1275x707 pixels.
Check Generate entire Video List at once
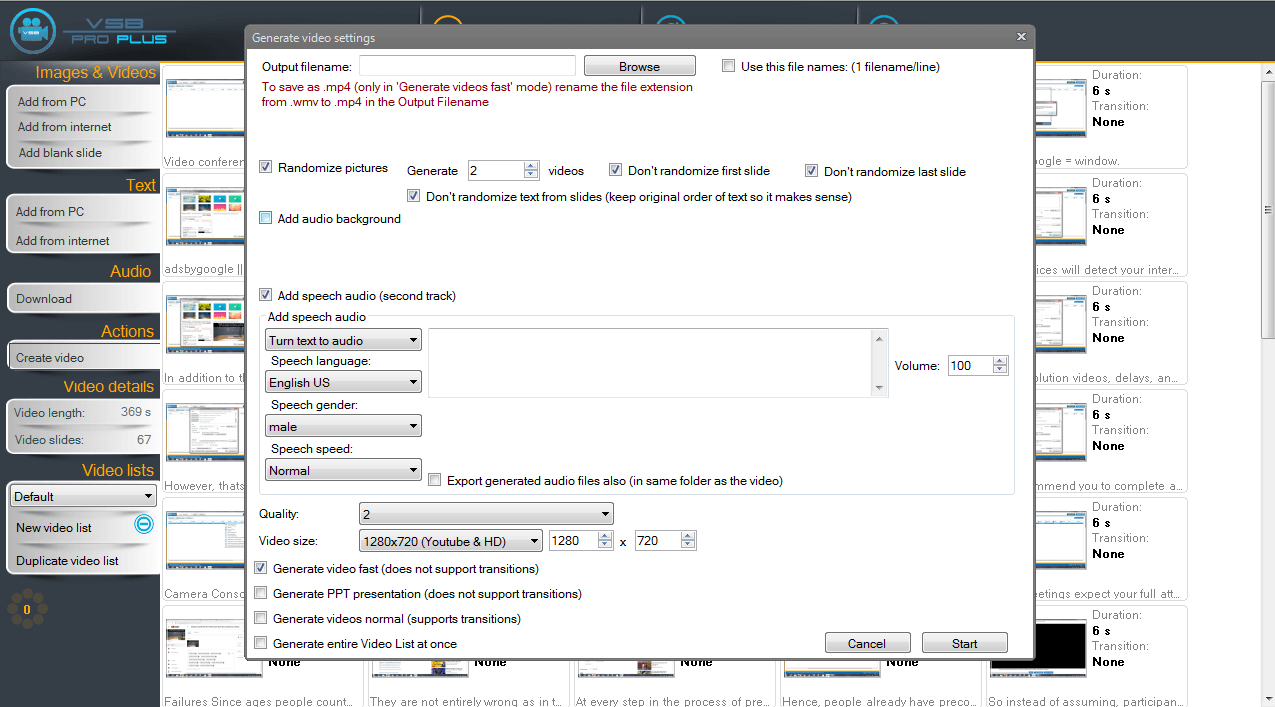(x=261, y=643)
